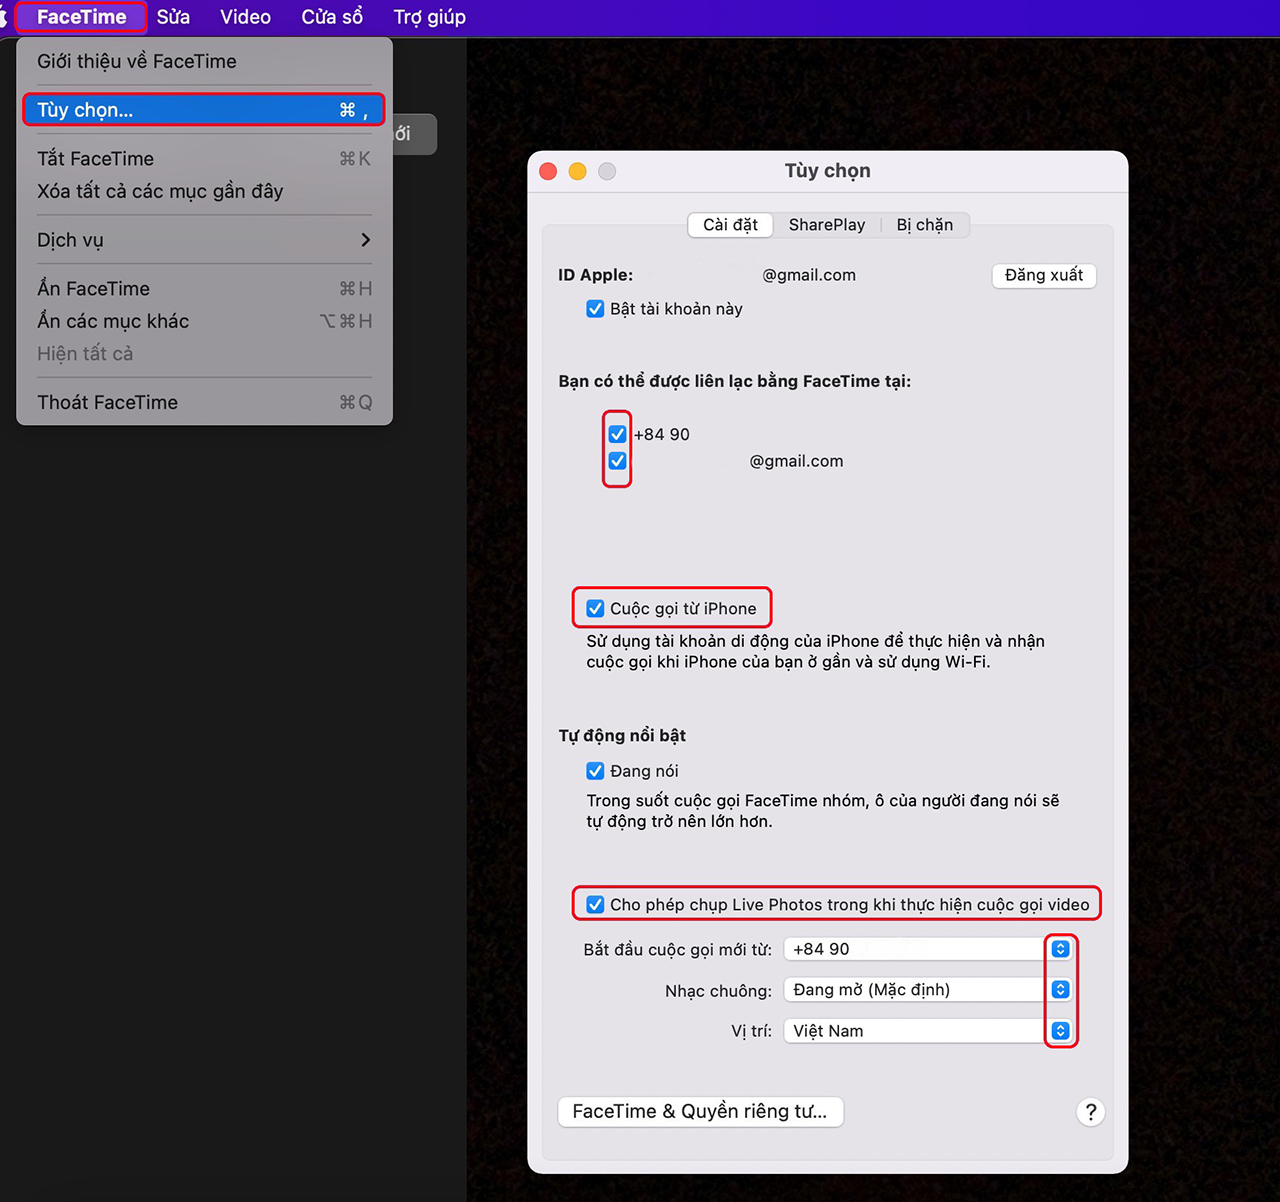Open the Nhạc chuông dropdown

pyautogui.click(x=928, y=990)
